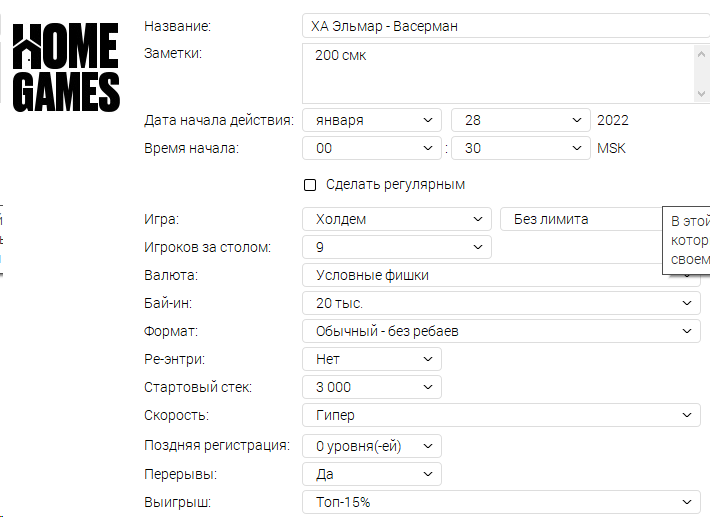Open the Скорость dropdown showing Гипер
The width and height of the screenshot is (710, 517).
coord(501,415)
